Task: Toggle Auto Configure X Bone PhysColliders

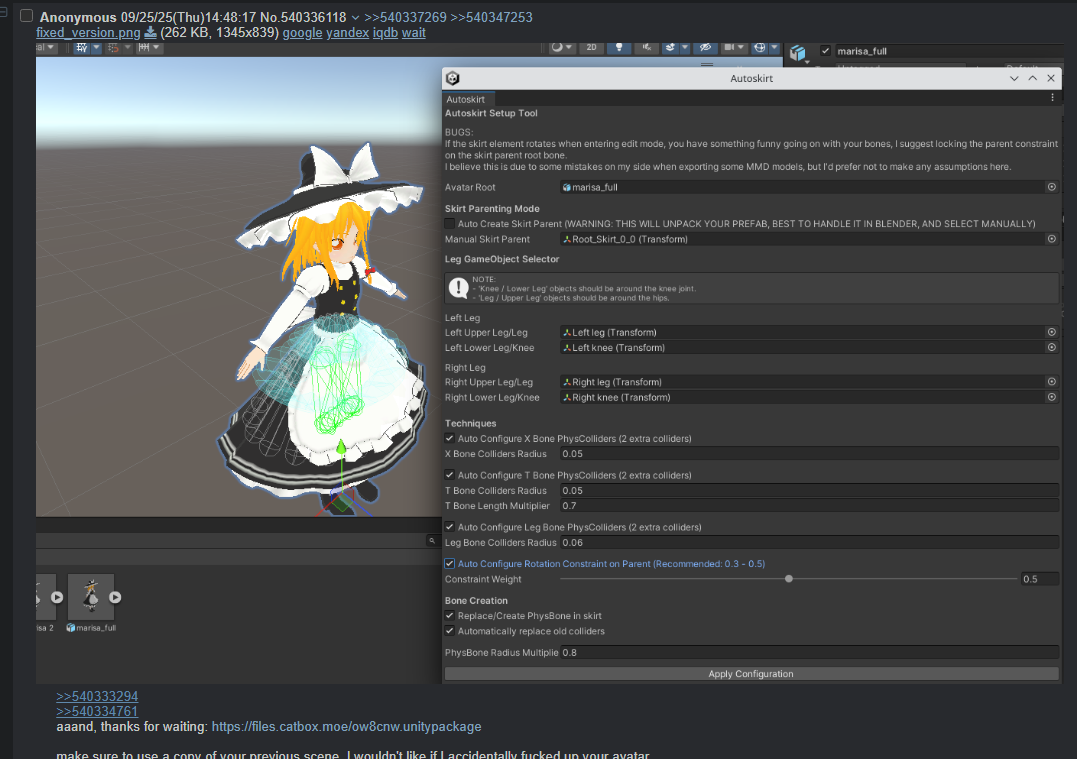Action: (450, 438)
